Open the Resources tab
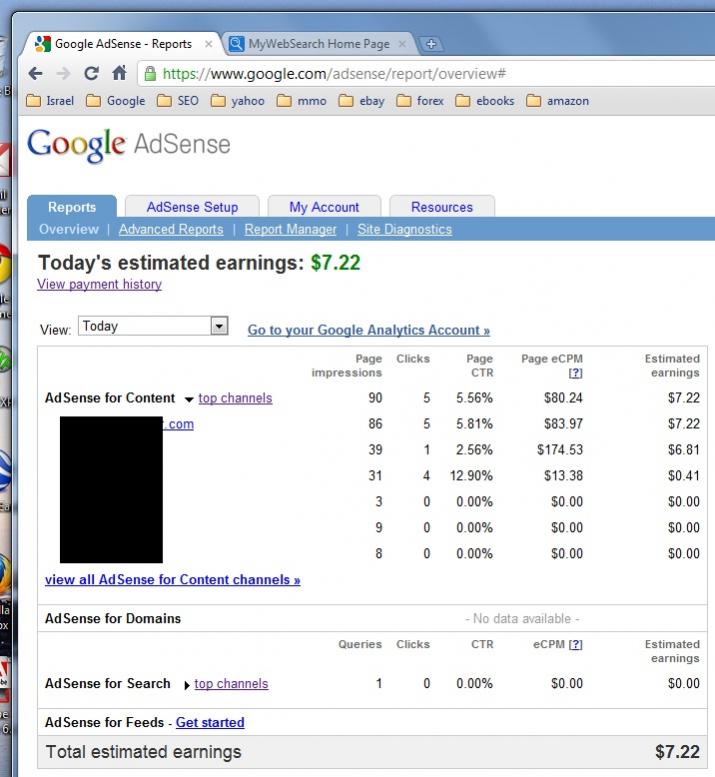The image size is (715, 777). 442,207
